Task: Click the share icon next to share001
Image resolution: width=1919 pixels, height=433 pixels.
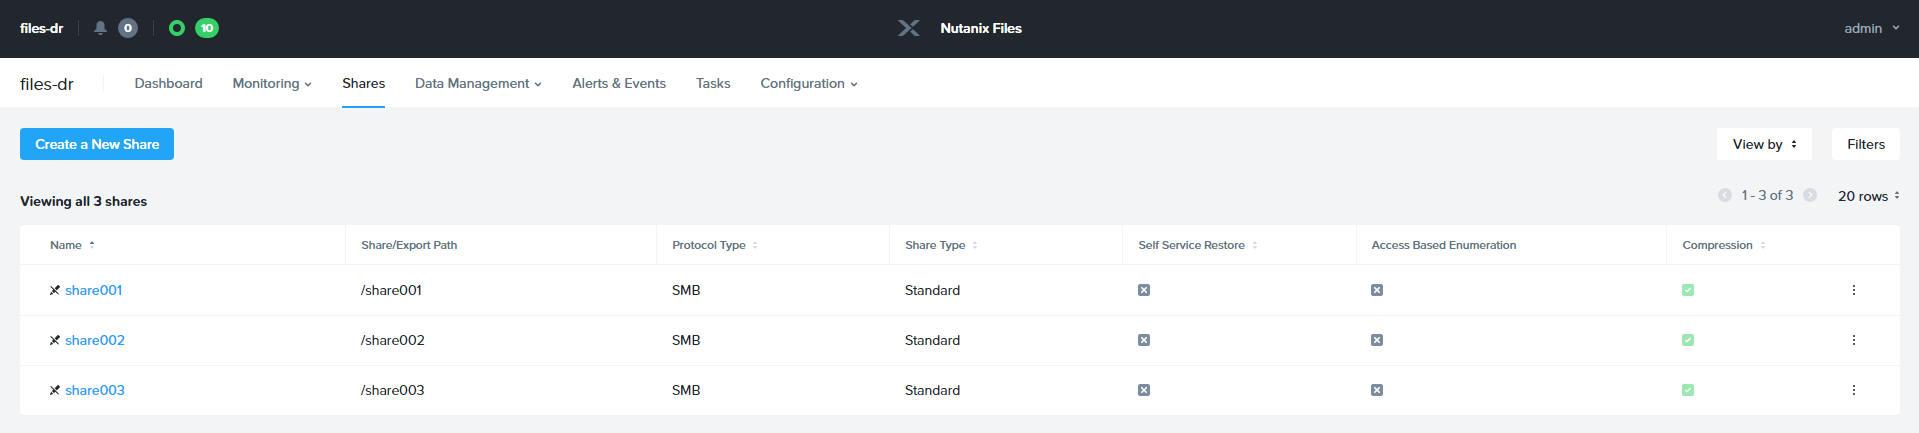Action: pos(55,290)
